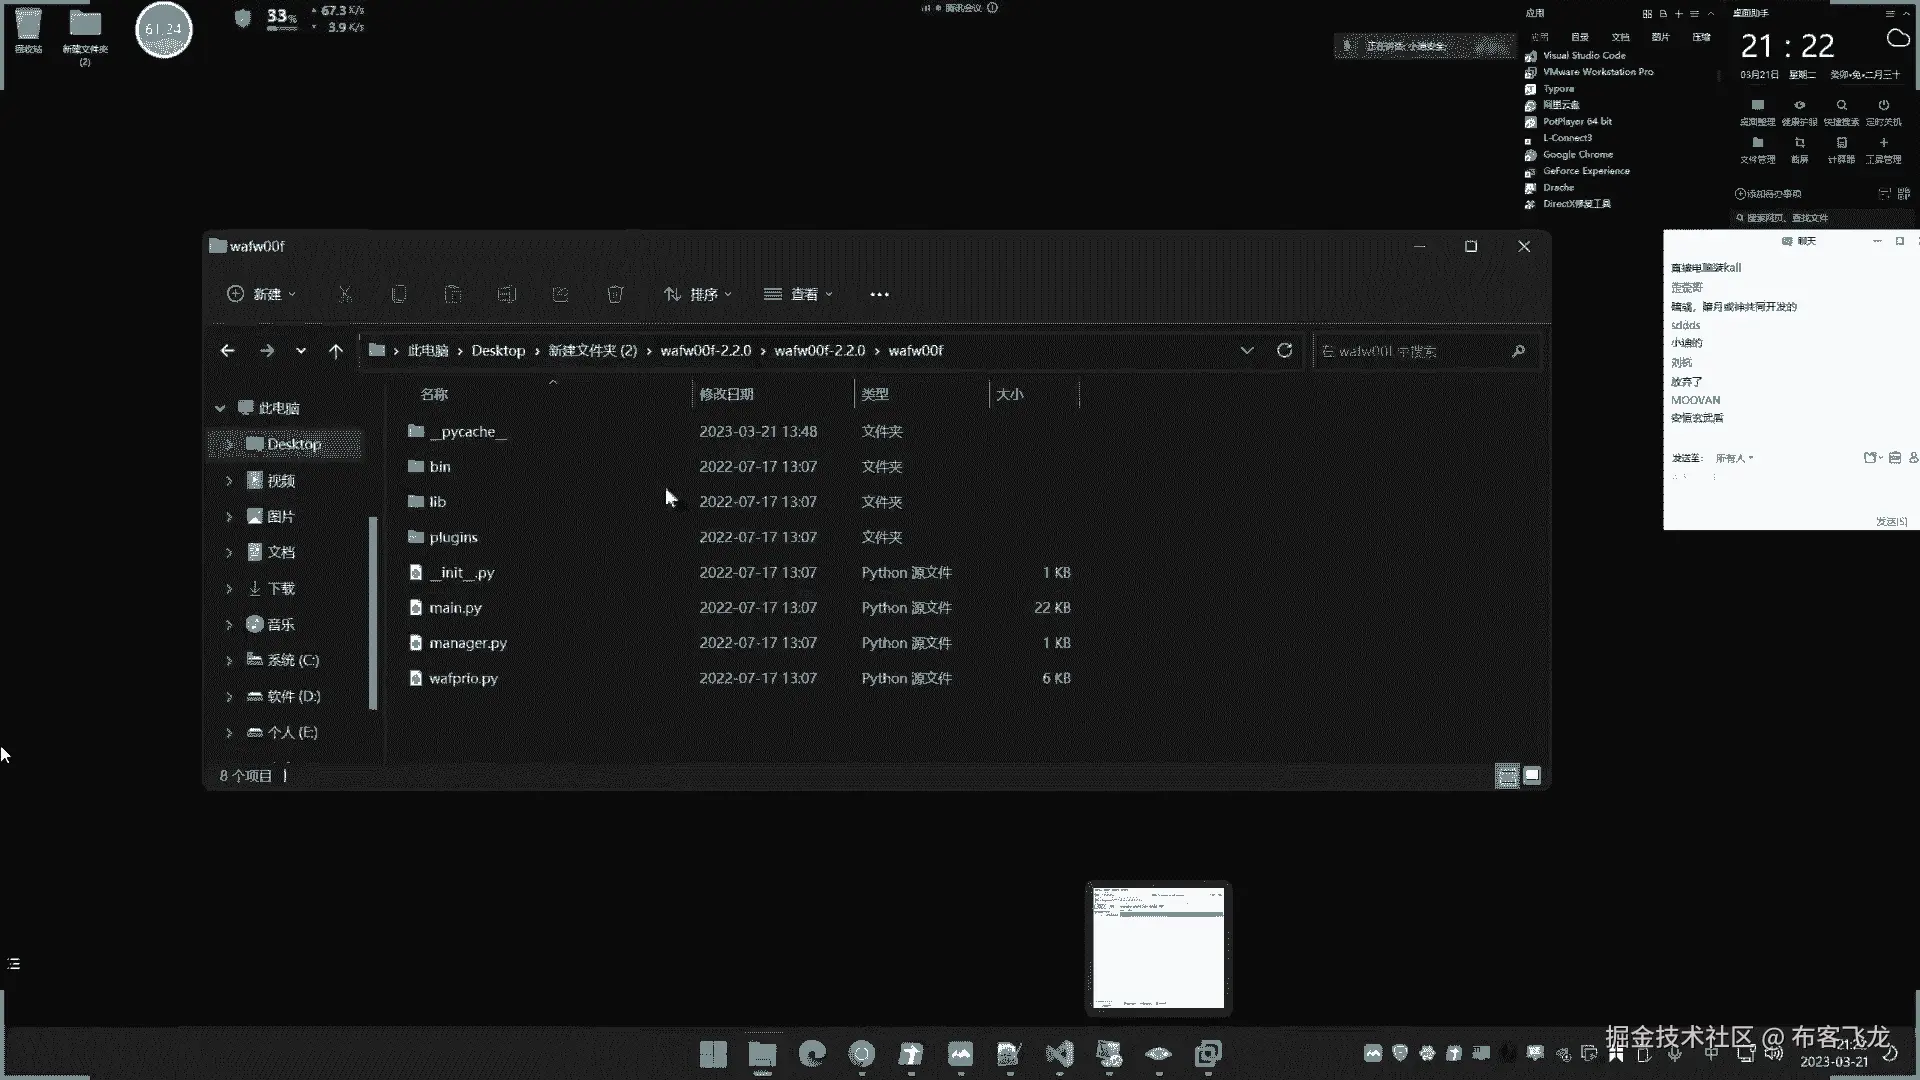Click the Rename icon in toolbar
Screen dimensions: 1920x1080
tap(507, 294)
